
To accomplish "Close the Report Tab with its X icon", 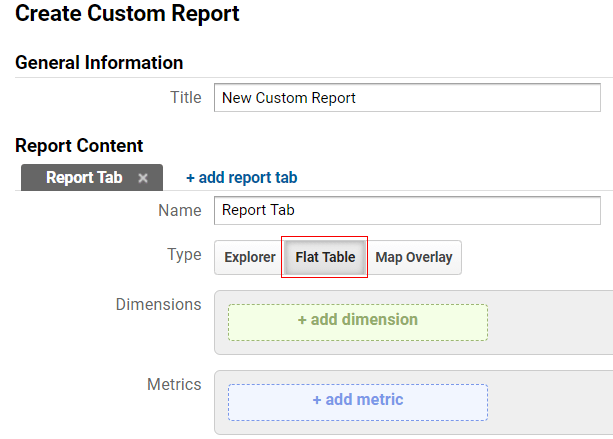I will (143, 178).
